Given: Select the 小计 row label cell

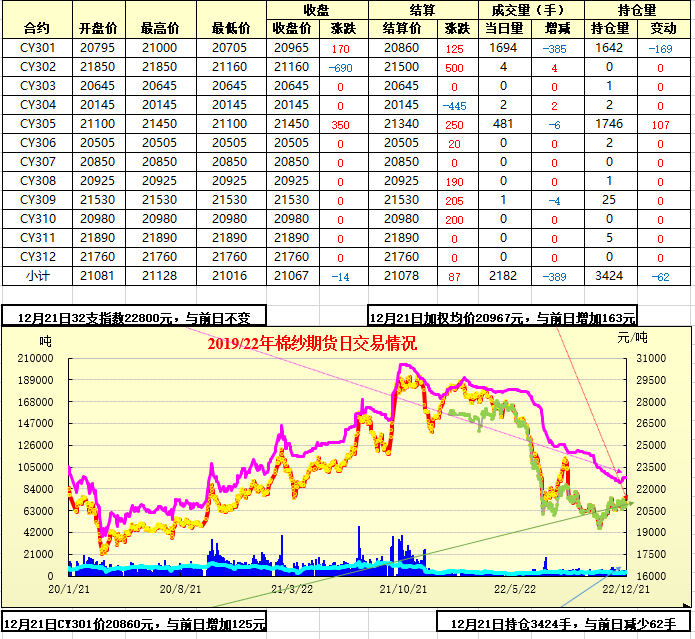Looking at the screenshot, I should [x=36, y=275].
